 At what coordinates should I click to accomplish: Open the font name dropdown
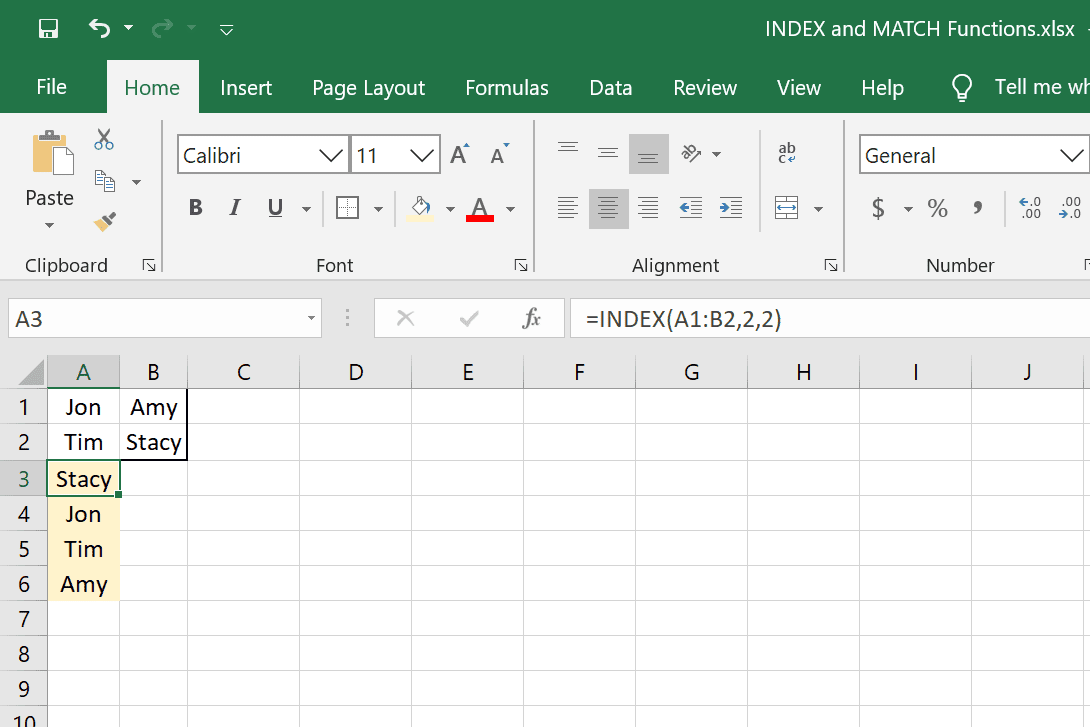[330, 154]
